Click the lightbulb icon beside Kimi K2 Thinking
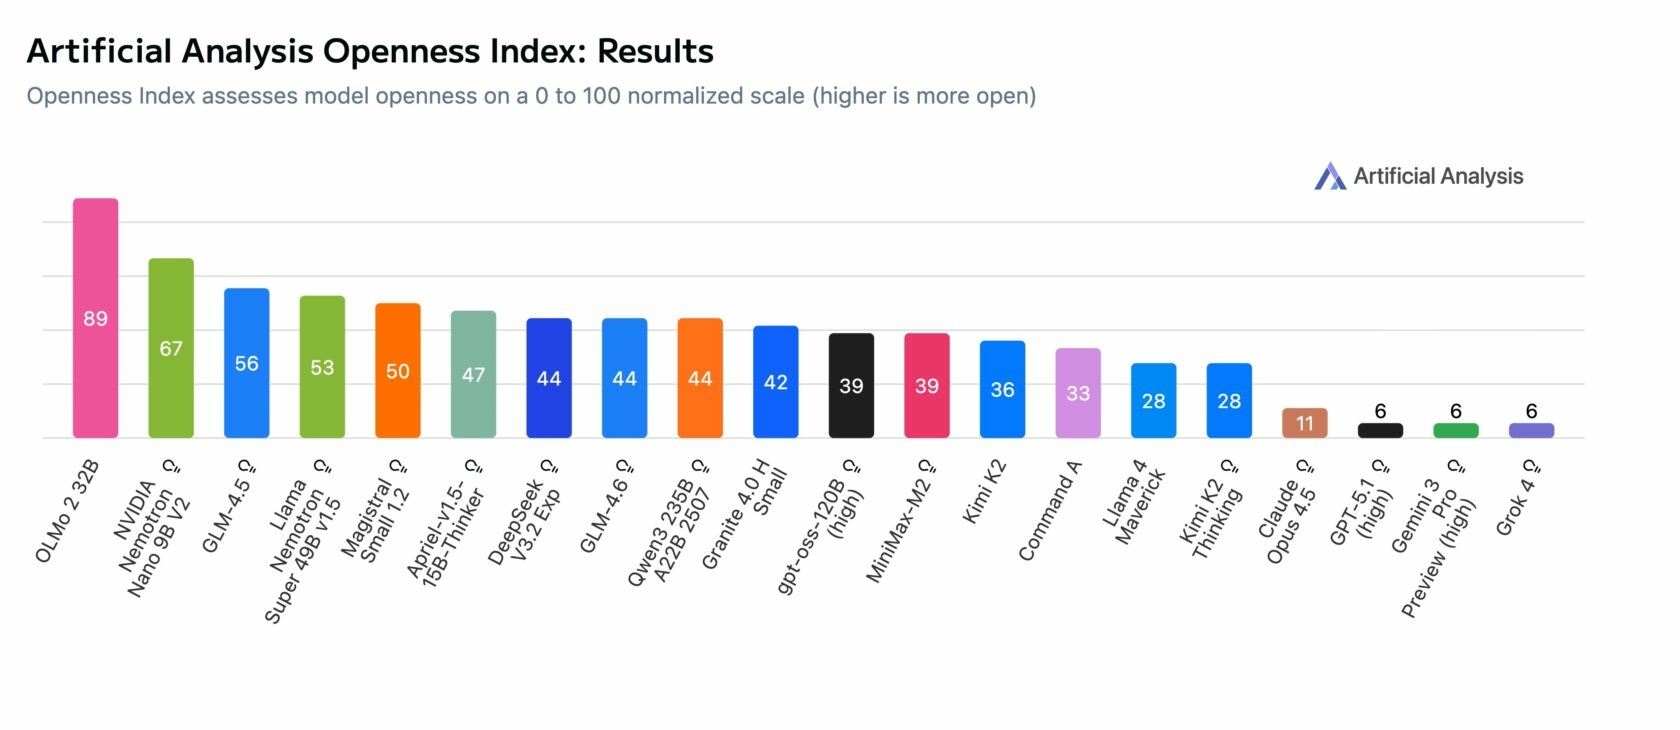Screen dimensions: 1680x730 coord(1230,466)
